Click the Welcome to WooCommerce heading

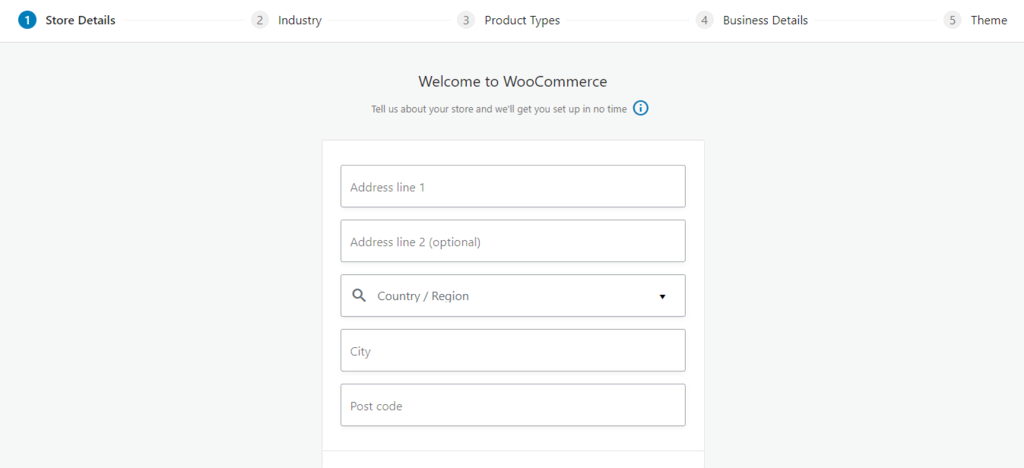click(512, 82)
